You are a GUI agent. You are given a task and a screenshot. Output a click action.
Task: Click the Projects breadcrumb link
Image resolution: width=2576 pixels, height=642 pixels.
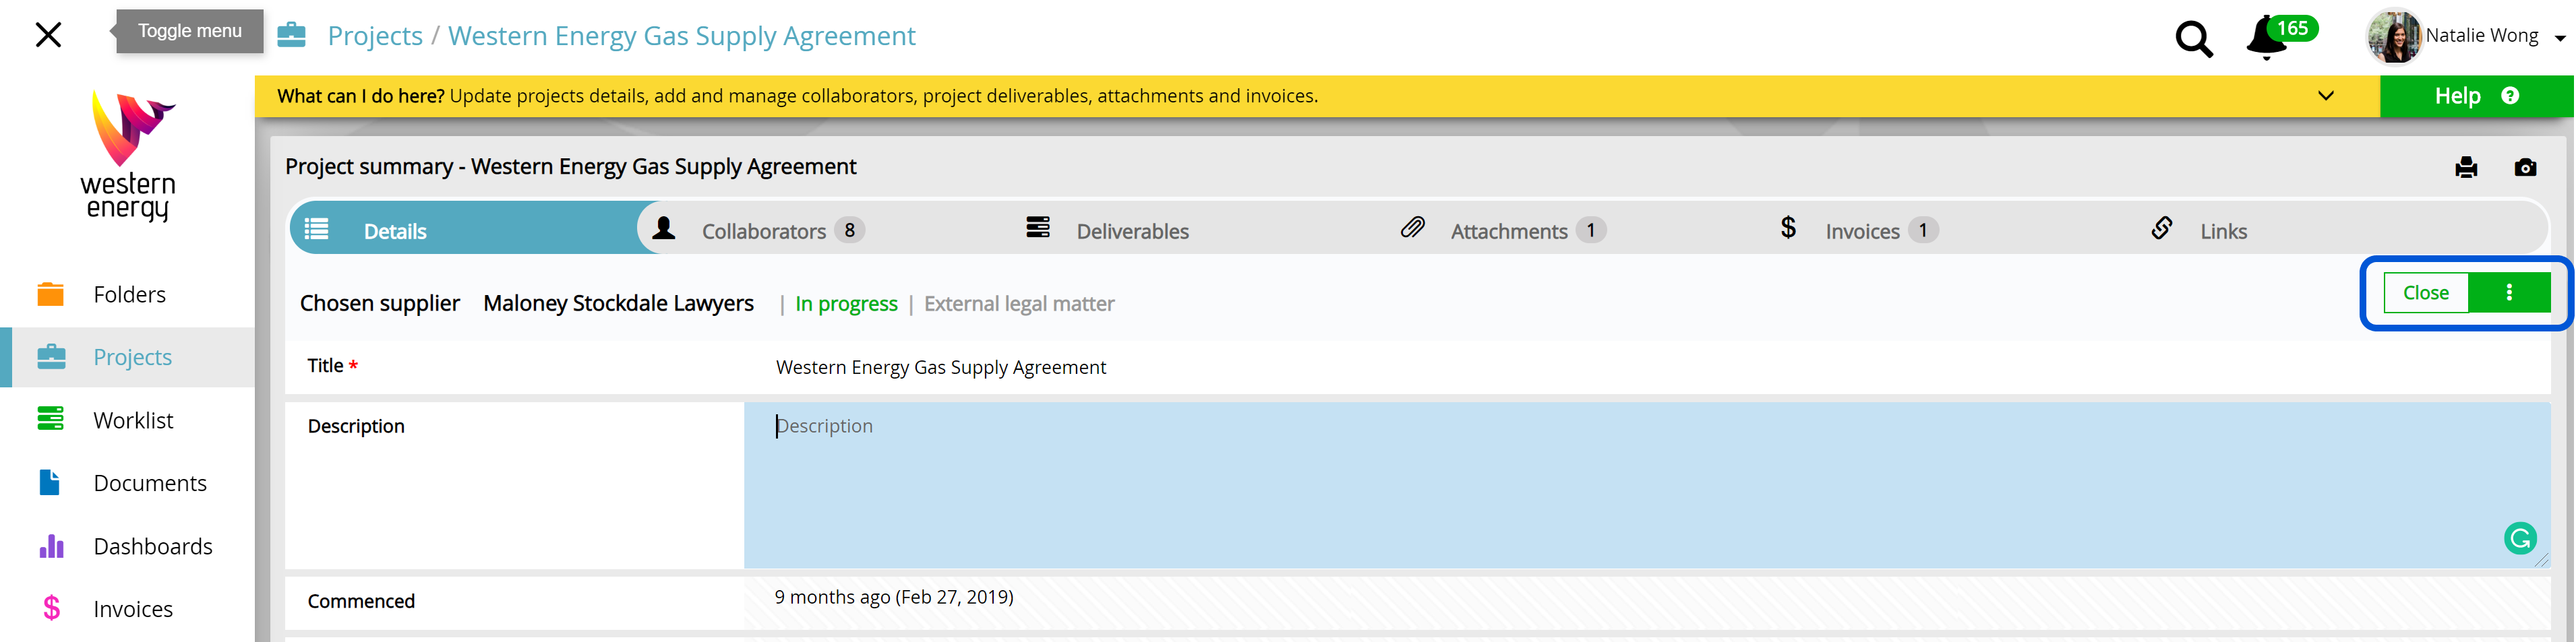375,36
